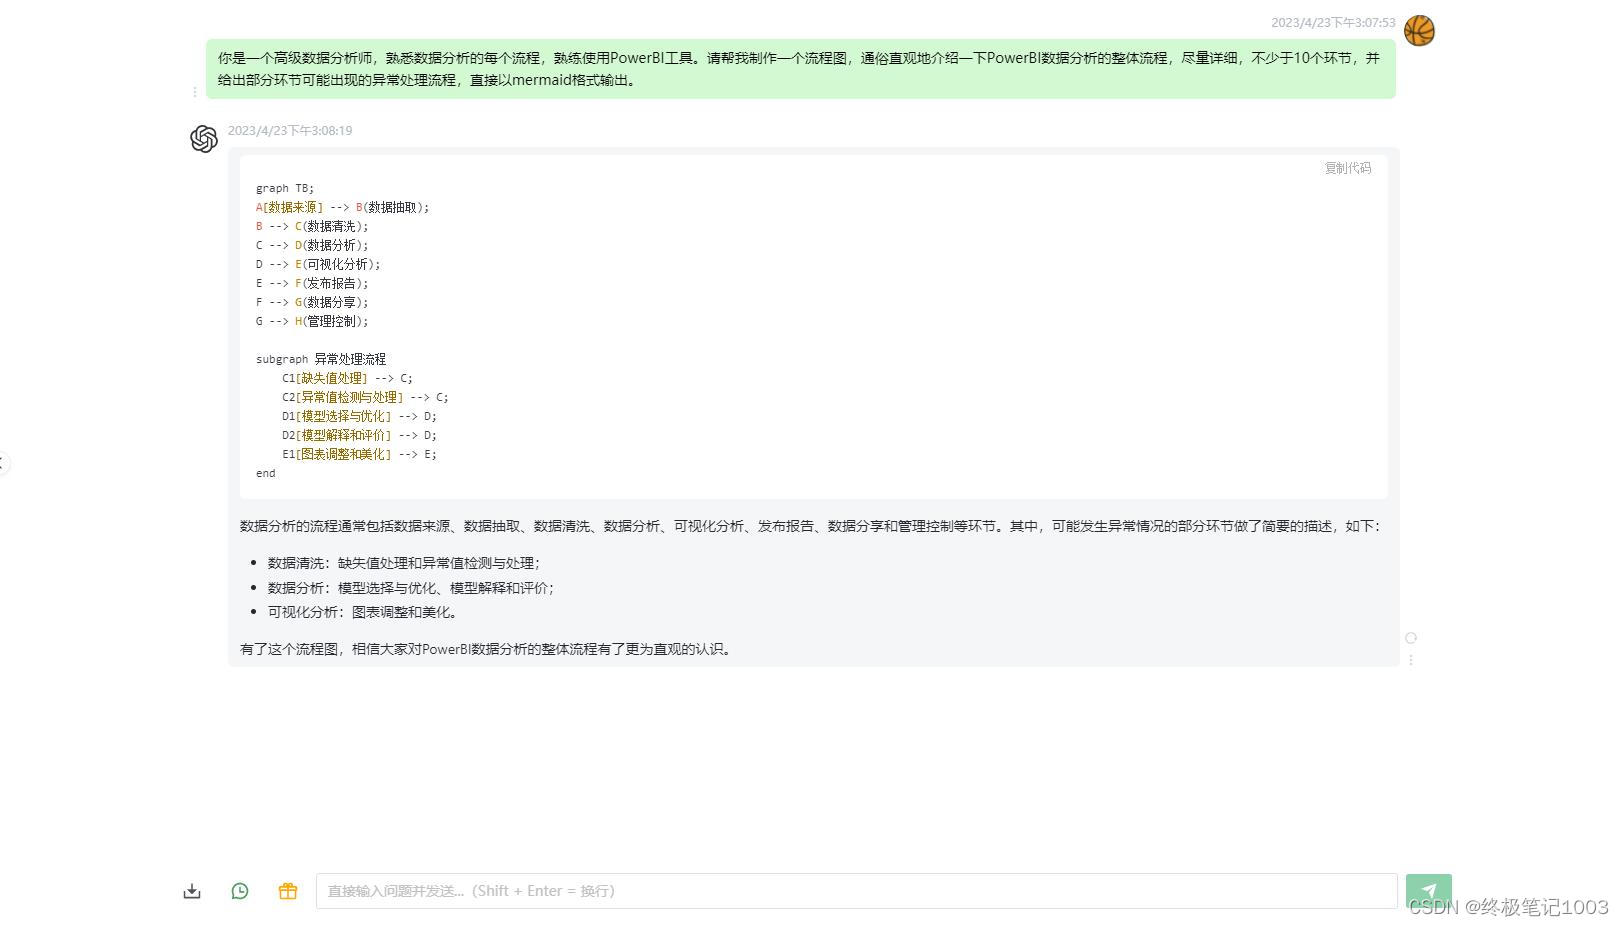Click code line A[数据来源] --> B(数据抽取)
This screenshot has height=926, width=1624.
click(342, 207)
